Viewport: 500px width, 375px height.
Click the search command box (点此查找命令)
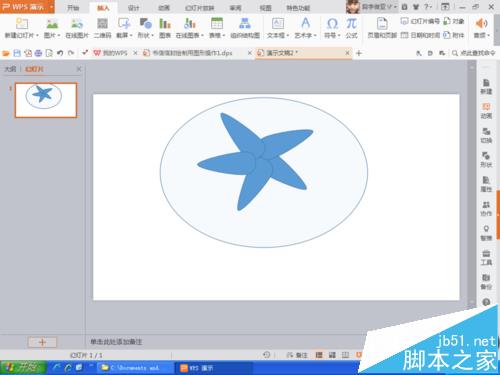[474, 53]
